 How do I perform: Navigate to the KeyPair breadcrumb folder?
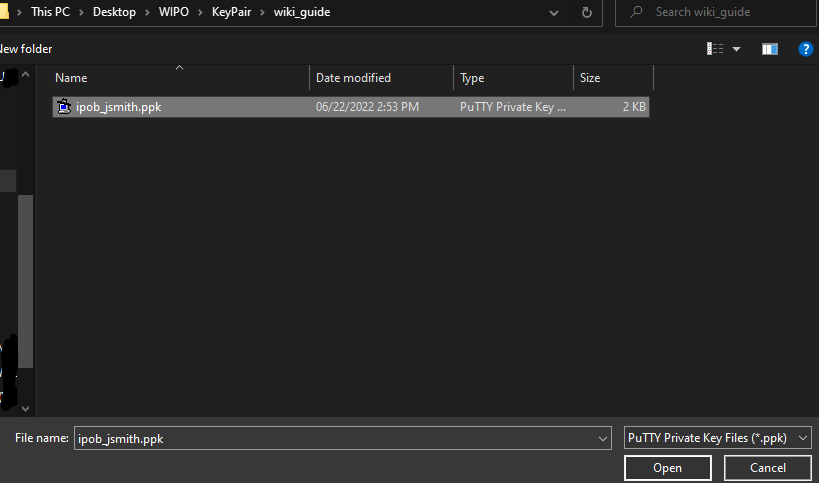click(230, 12)
